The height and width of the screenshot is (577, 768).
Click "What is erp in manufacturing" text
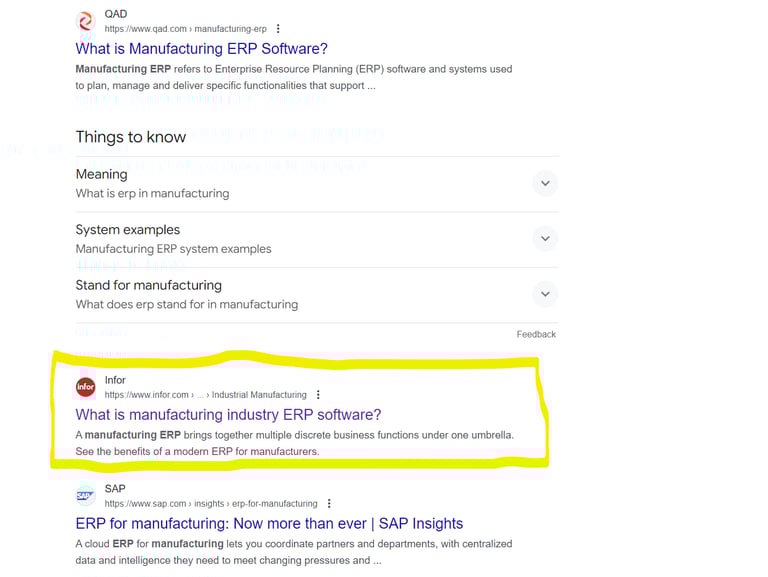tap(152, 193)
